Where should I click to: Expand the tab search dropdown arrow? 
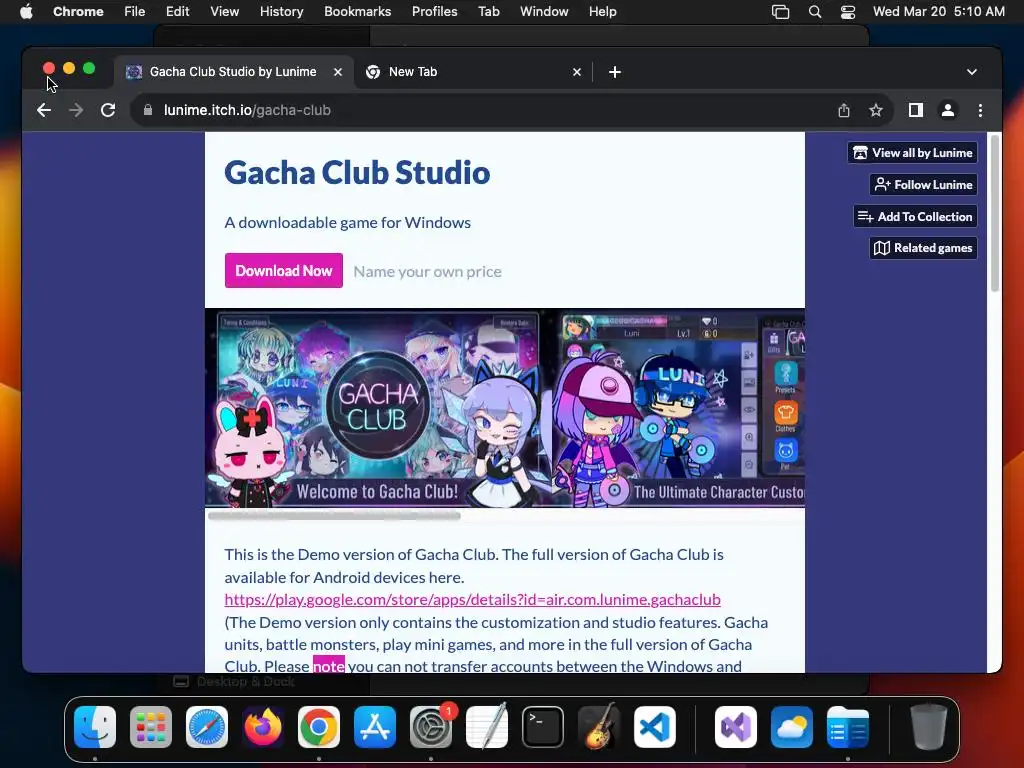(x=972, y=72)
